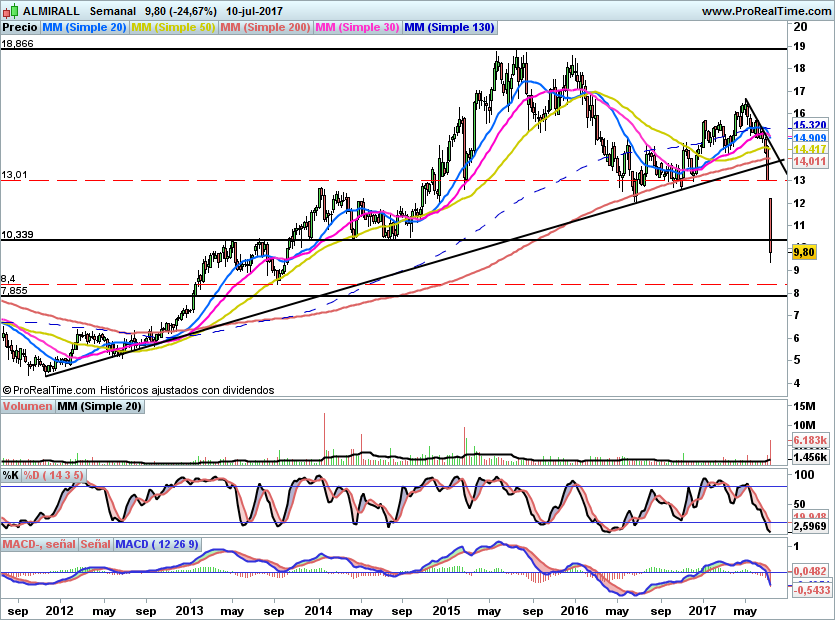
Task: Click the 14,909 moving average value tag
Action: (810, 137)
